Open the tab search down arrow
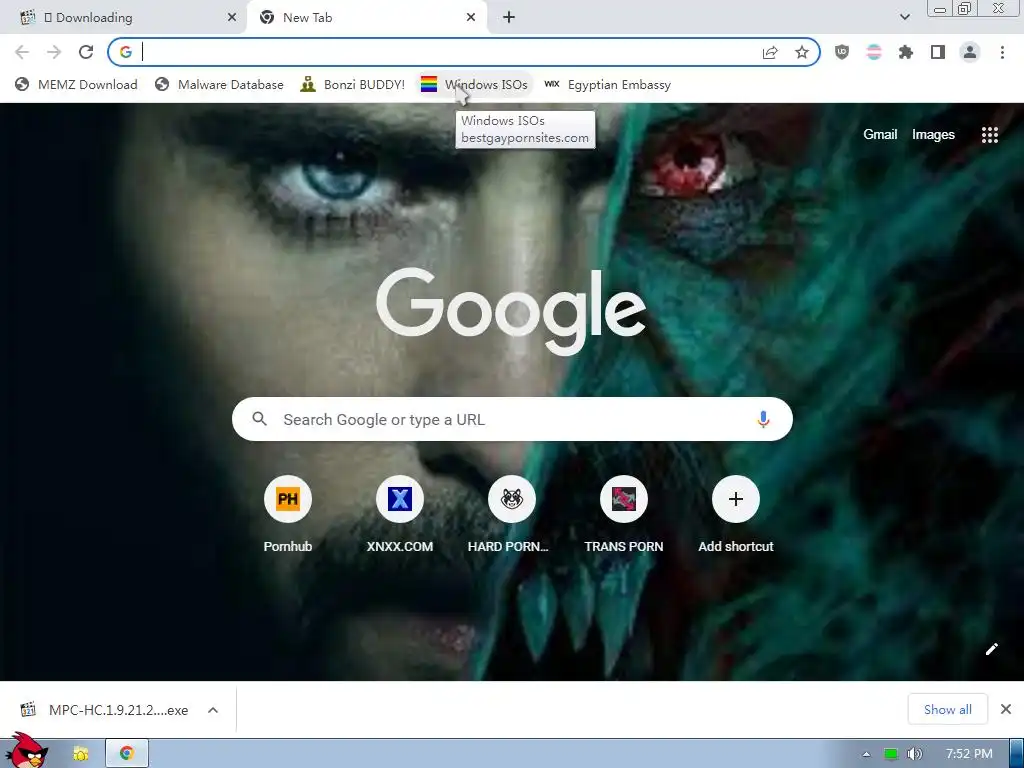This screenshot has width=1024, height=768. (904, 18)
